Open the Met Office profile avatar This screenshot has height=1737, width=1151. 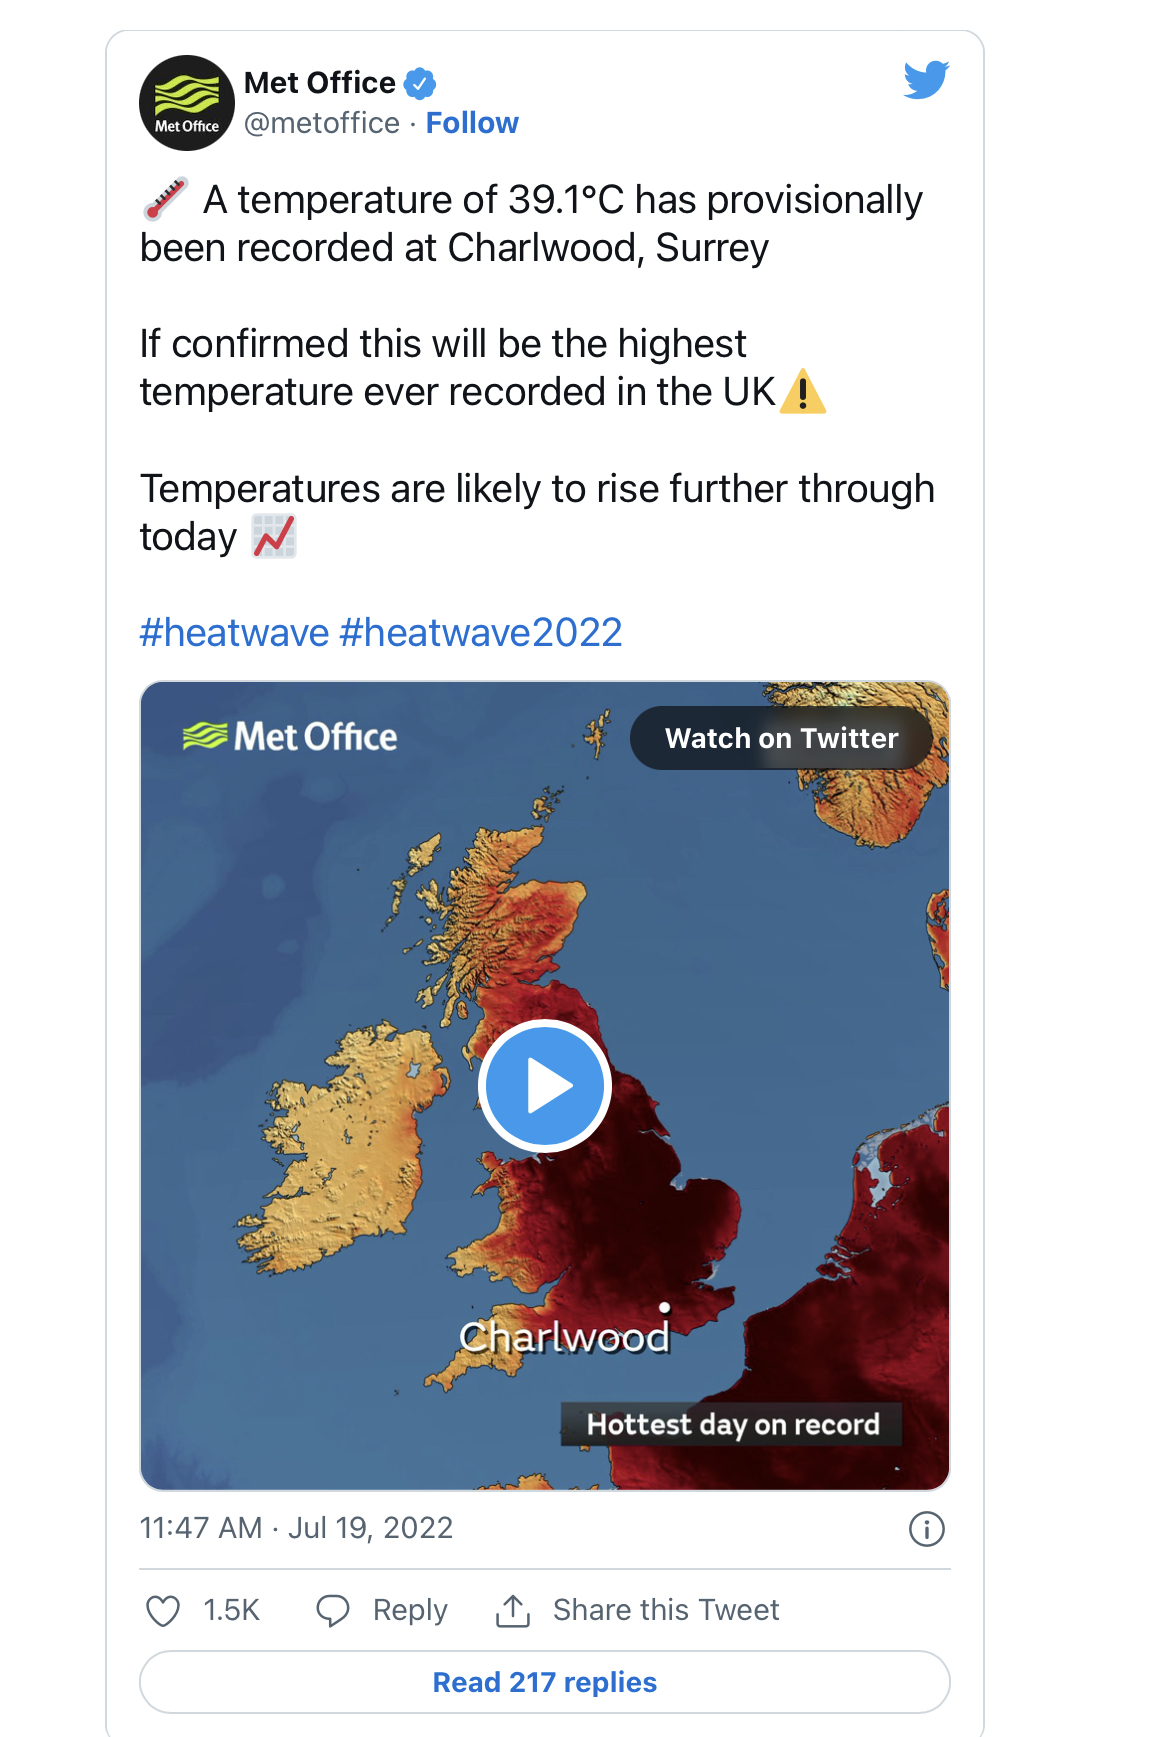point(187,103)
